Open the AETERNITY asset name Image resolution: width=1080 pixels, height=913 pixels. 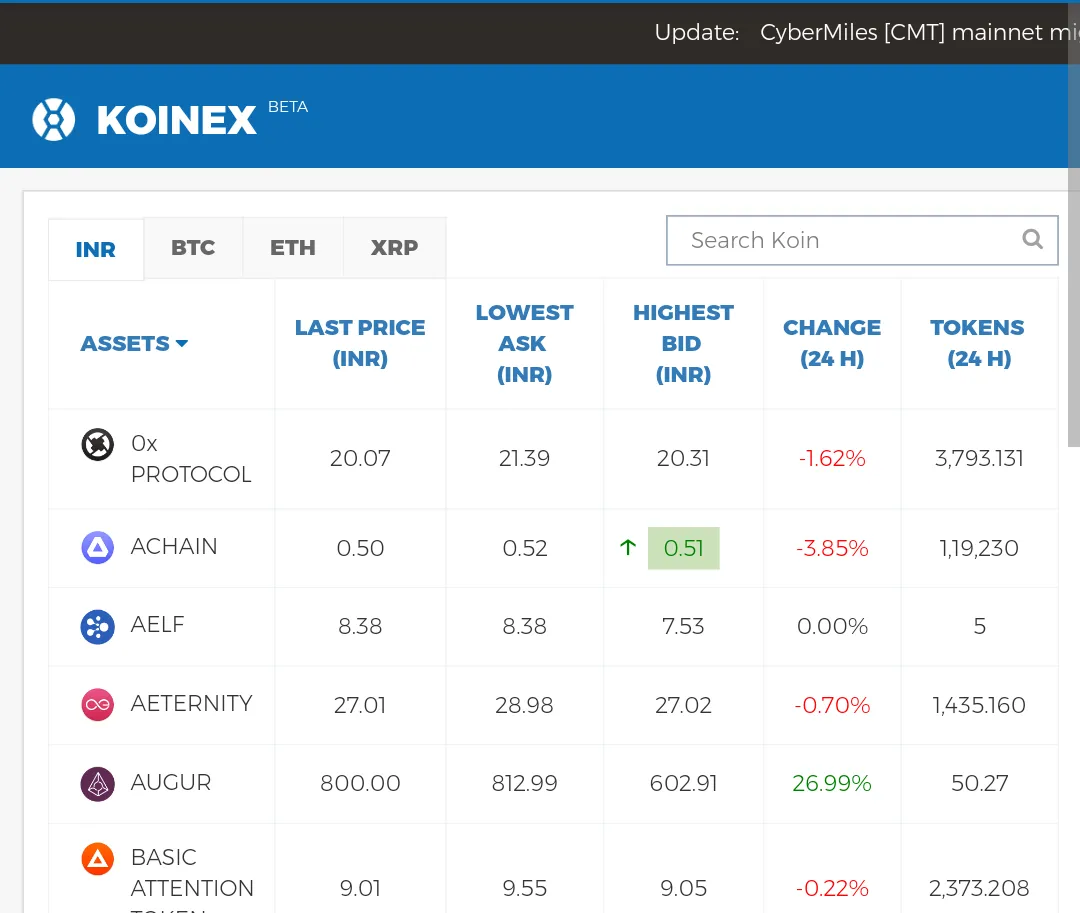point(191,703)
